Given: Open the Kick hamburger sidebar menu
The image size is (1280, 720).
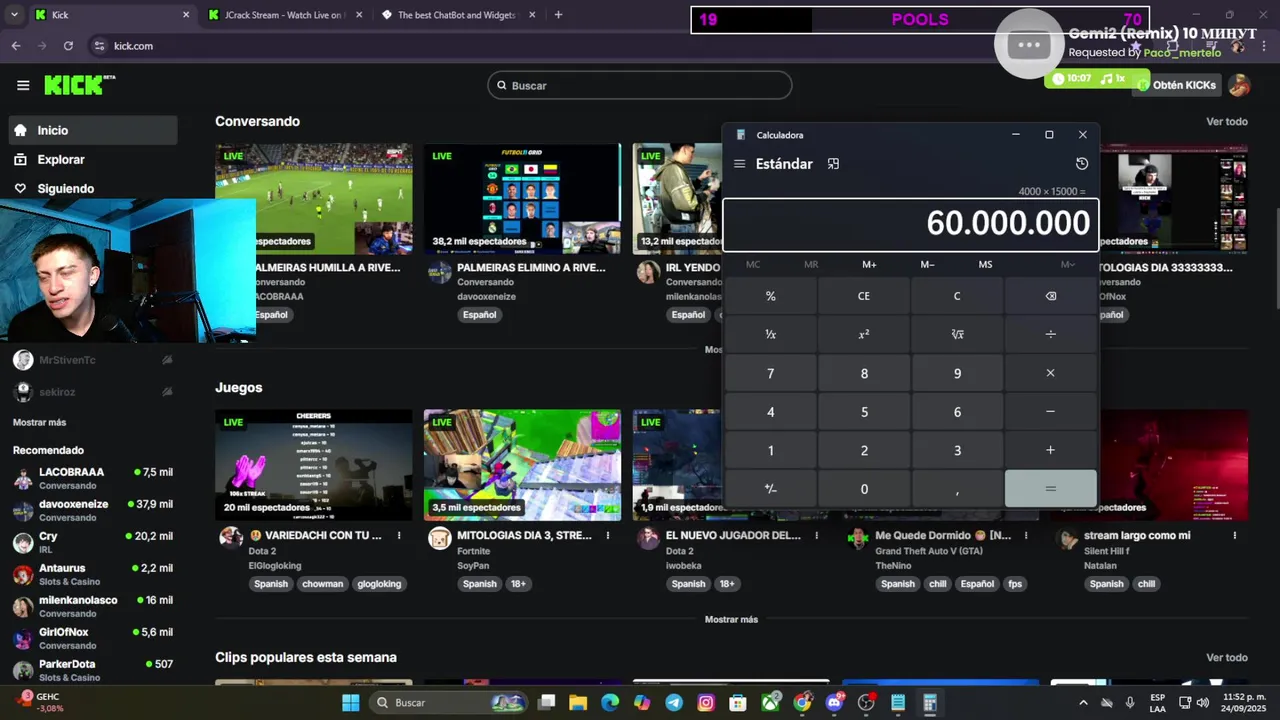Looking at the screenshot, I should (23, 85).
